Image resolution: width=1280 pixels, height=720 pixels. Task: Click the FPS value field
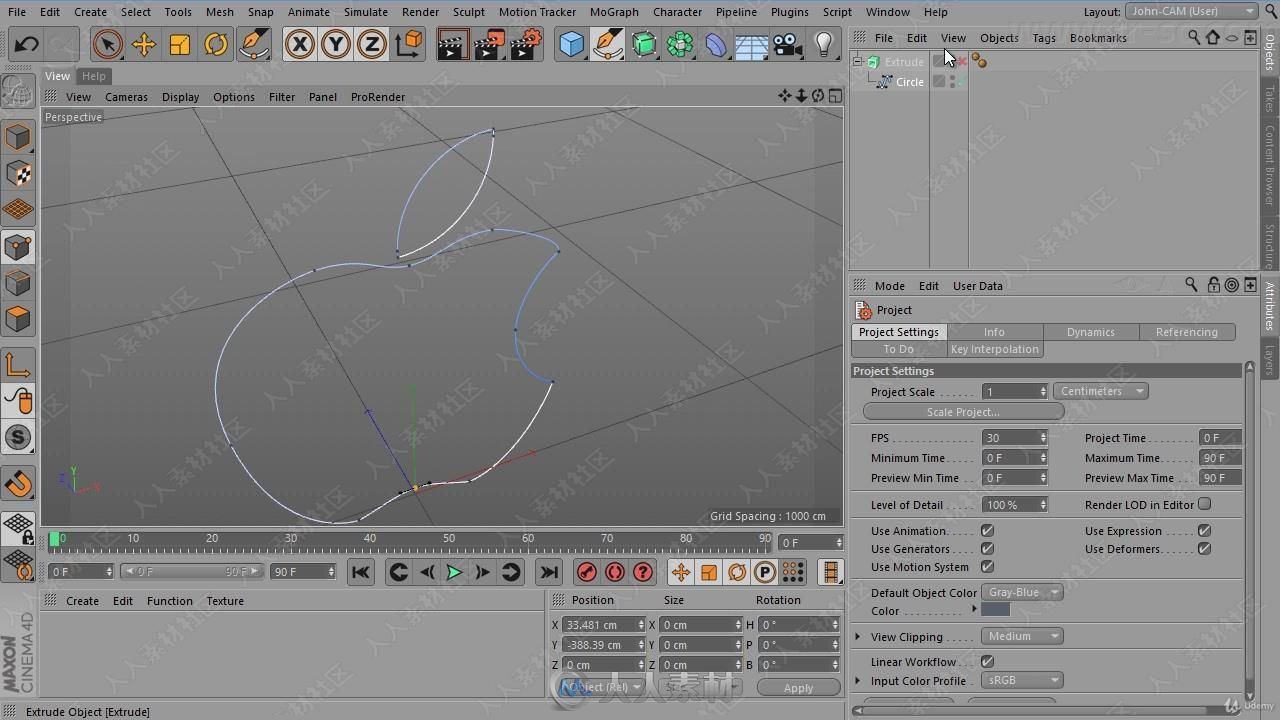coord(1014,437)
